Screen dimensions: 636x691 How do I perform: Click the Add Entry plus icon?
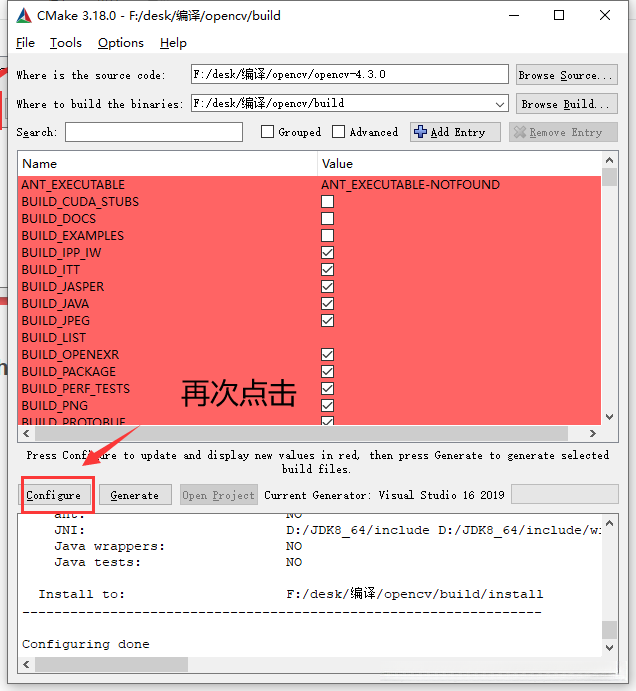coord(420,132)
